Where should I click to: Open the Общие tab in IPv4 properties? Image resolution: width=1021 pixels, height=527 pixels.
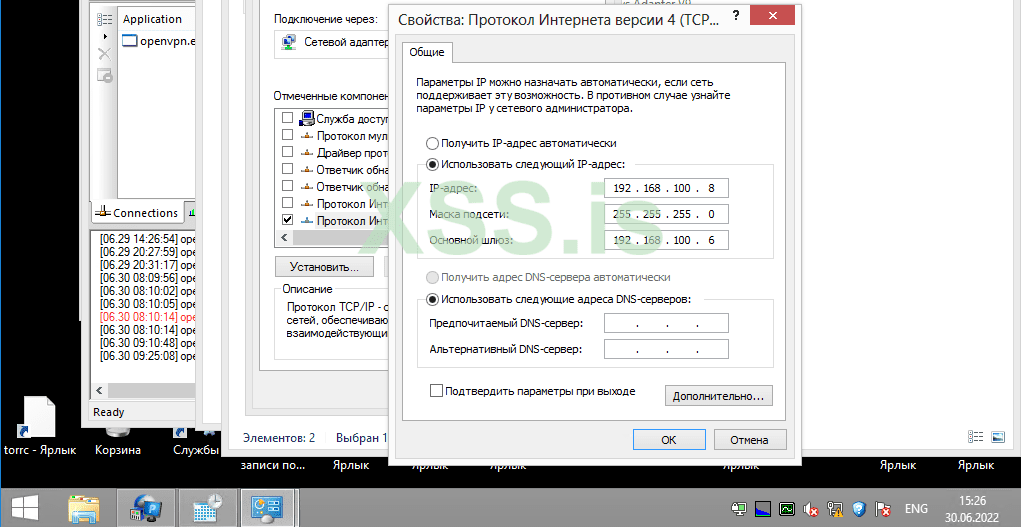(427, 52)
